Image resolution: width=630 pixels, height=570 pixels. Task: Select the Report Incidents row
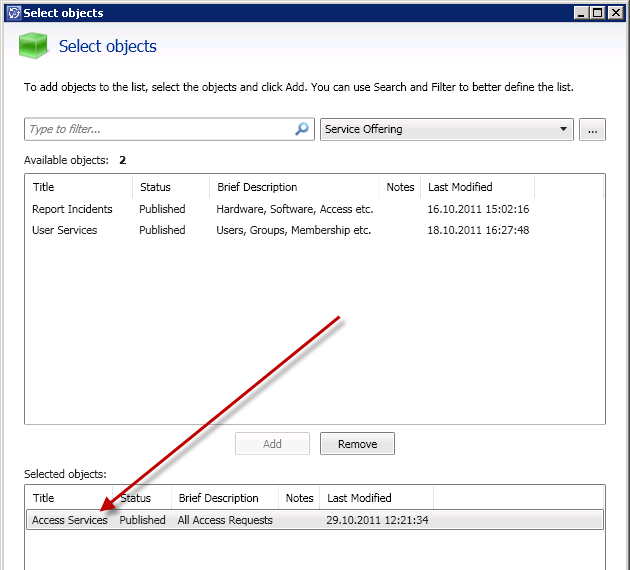tap(72, 209)
